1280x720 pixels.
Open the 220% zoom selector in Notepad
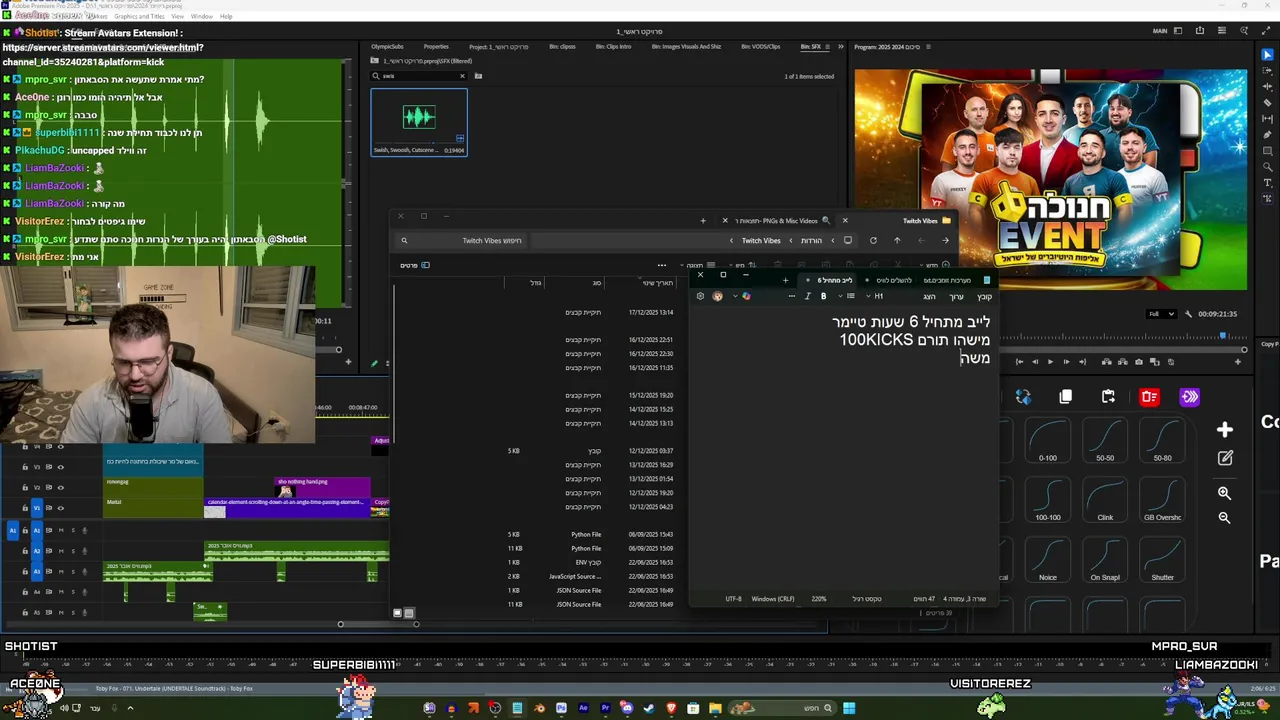click(x=818, y=599)
